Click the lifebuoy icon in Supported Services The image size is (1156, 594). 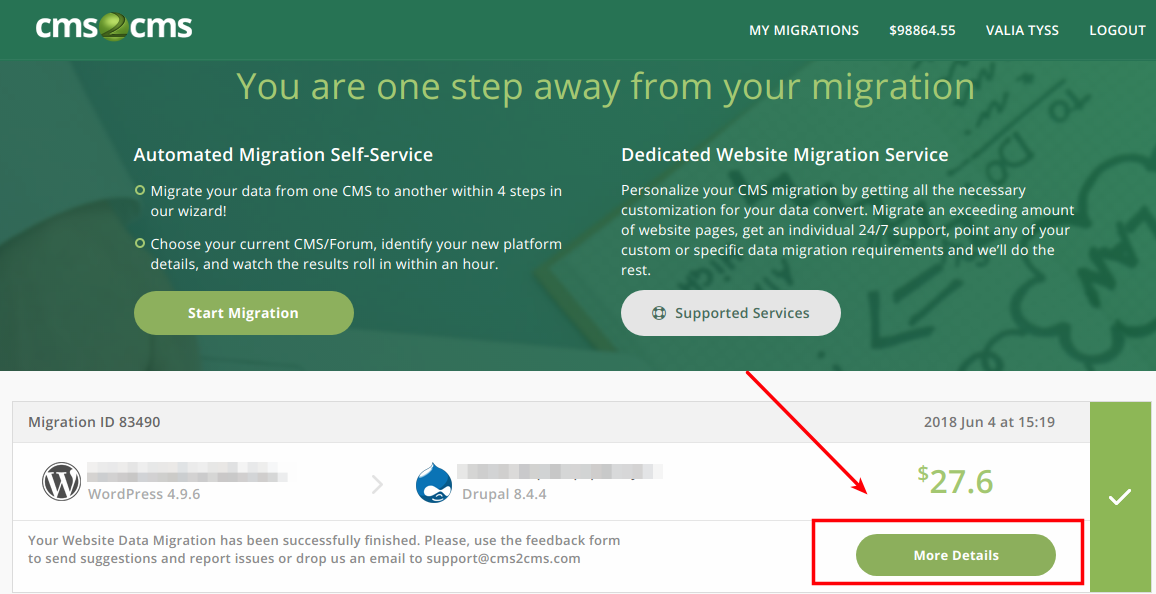point(659,313)
